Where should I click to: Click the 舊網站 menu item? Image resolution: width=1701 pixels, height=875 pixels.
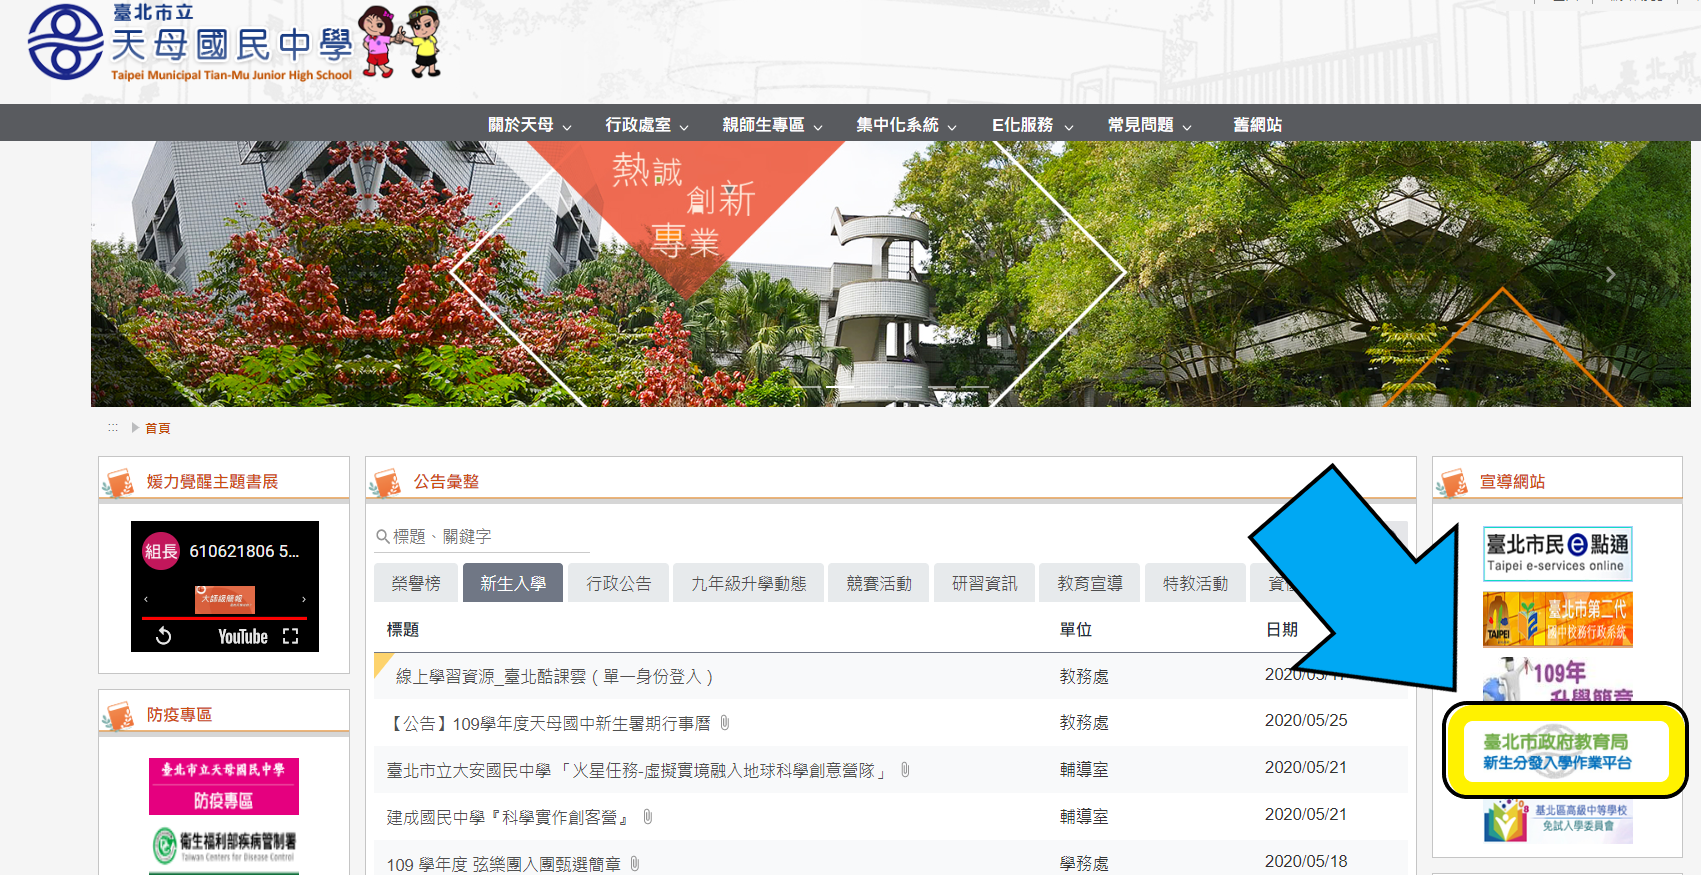point(1257,125)
